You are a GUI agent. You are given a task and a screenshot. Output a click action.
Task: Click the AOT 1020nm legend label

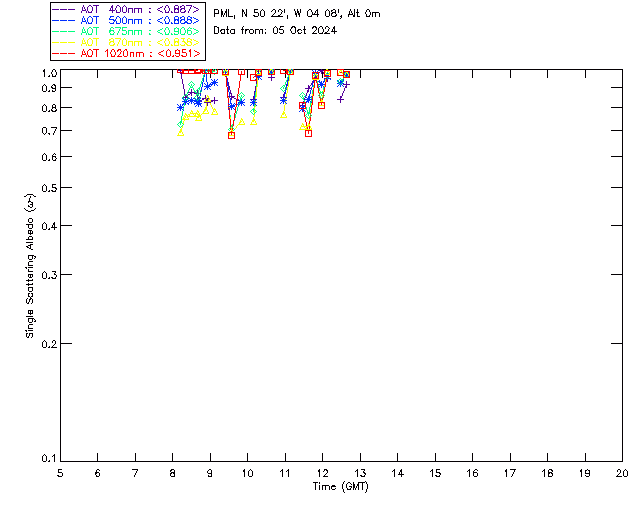(x=140, y=53)
